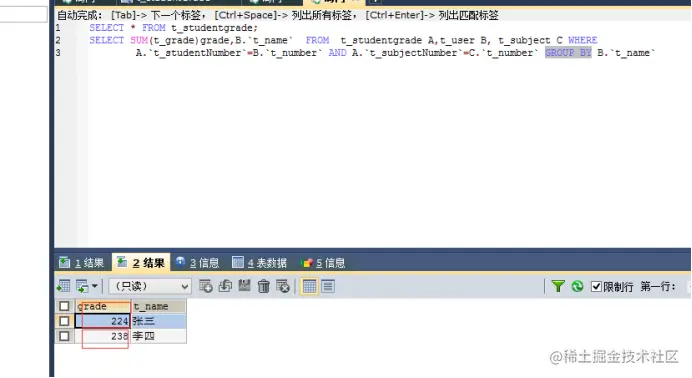The height and width of the screenshot is (378, 692).
Task: Switch to grid view mode icon
Action: tap(309, 286)
